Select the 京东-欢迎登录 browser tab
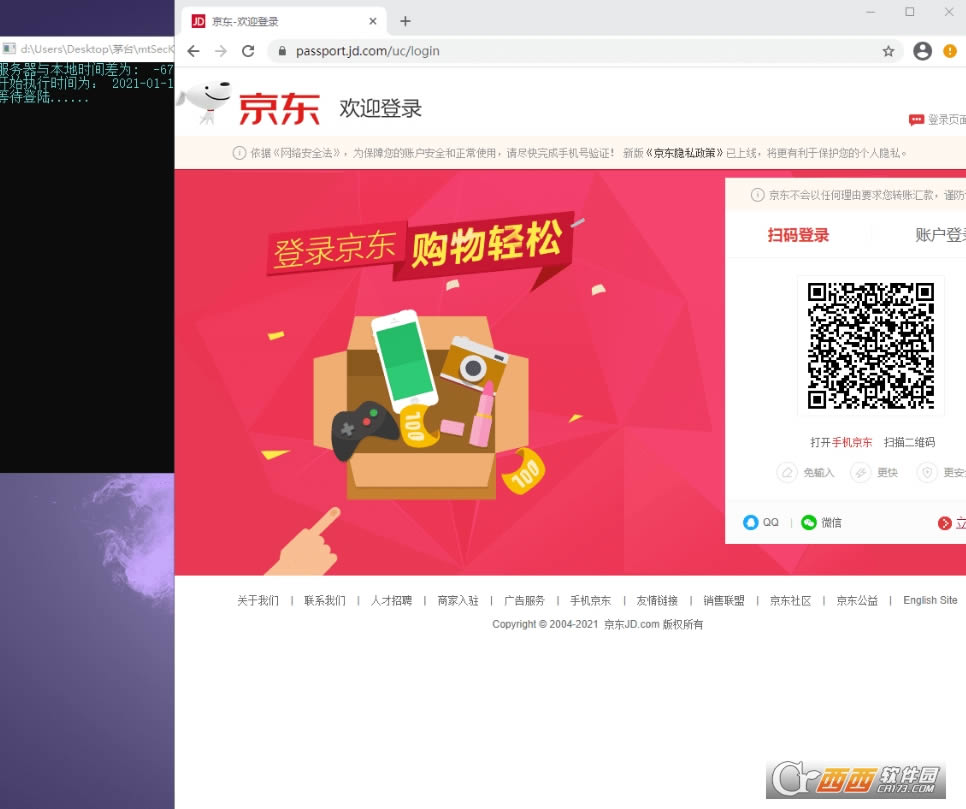Image resolution: width=966 pixels, height=809 pixels. click(x=284, y=21)
